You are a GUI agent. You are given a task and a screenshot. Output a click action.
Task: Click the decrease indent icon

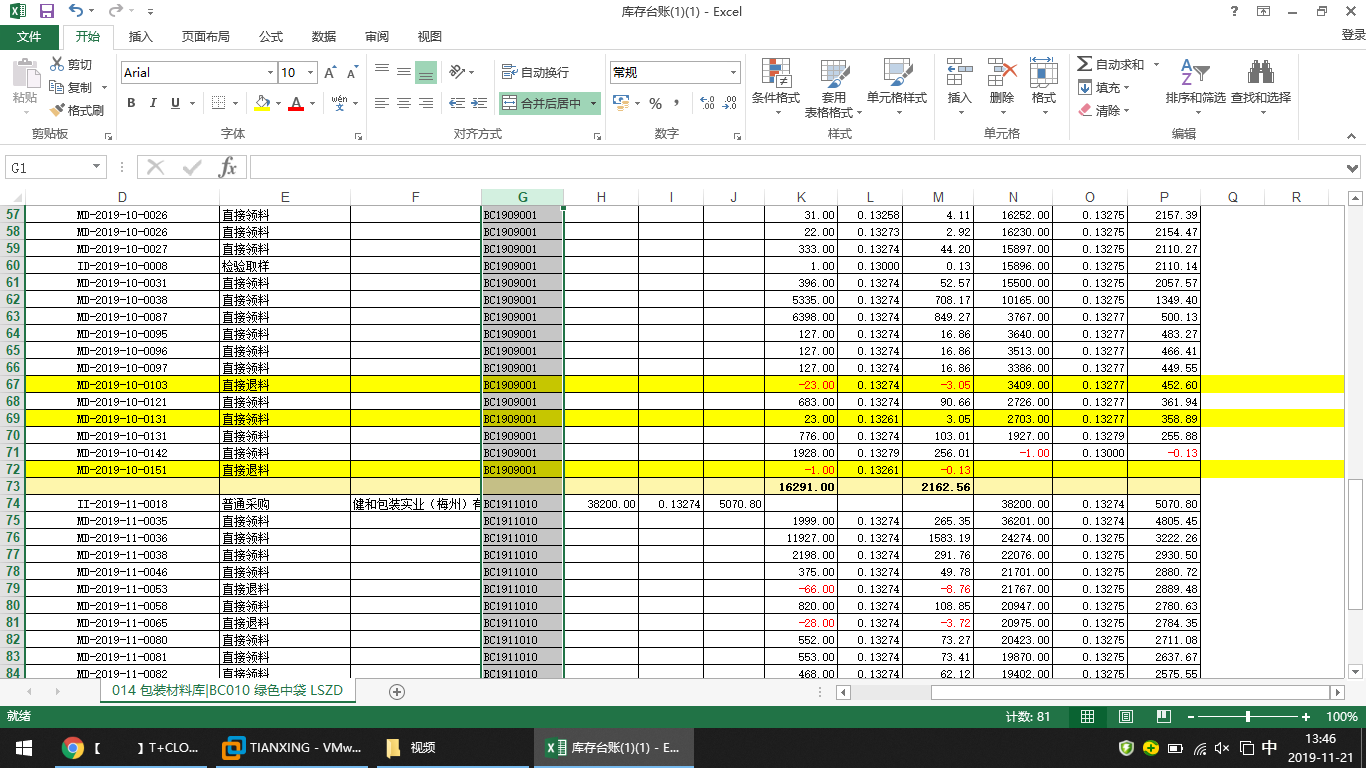click(457, 103)
